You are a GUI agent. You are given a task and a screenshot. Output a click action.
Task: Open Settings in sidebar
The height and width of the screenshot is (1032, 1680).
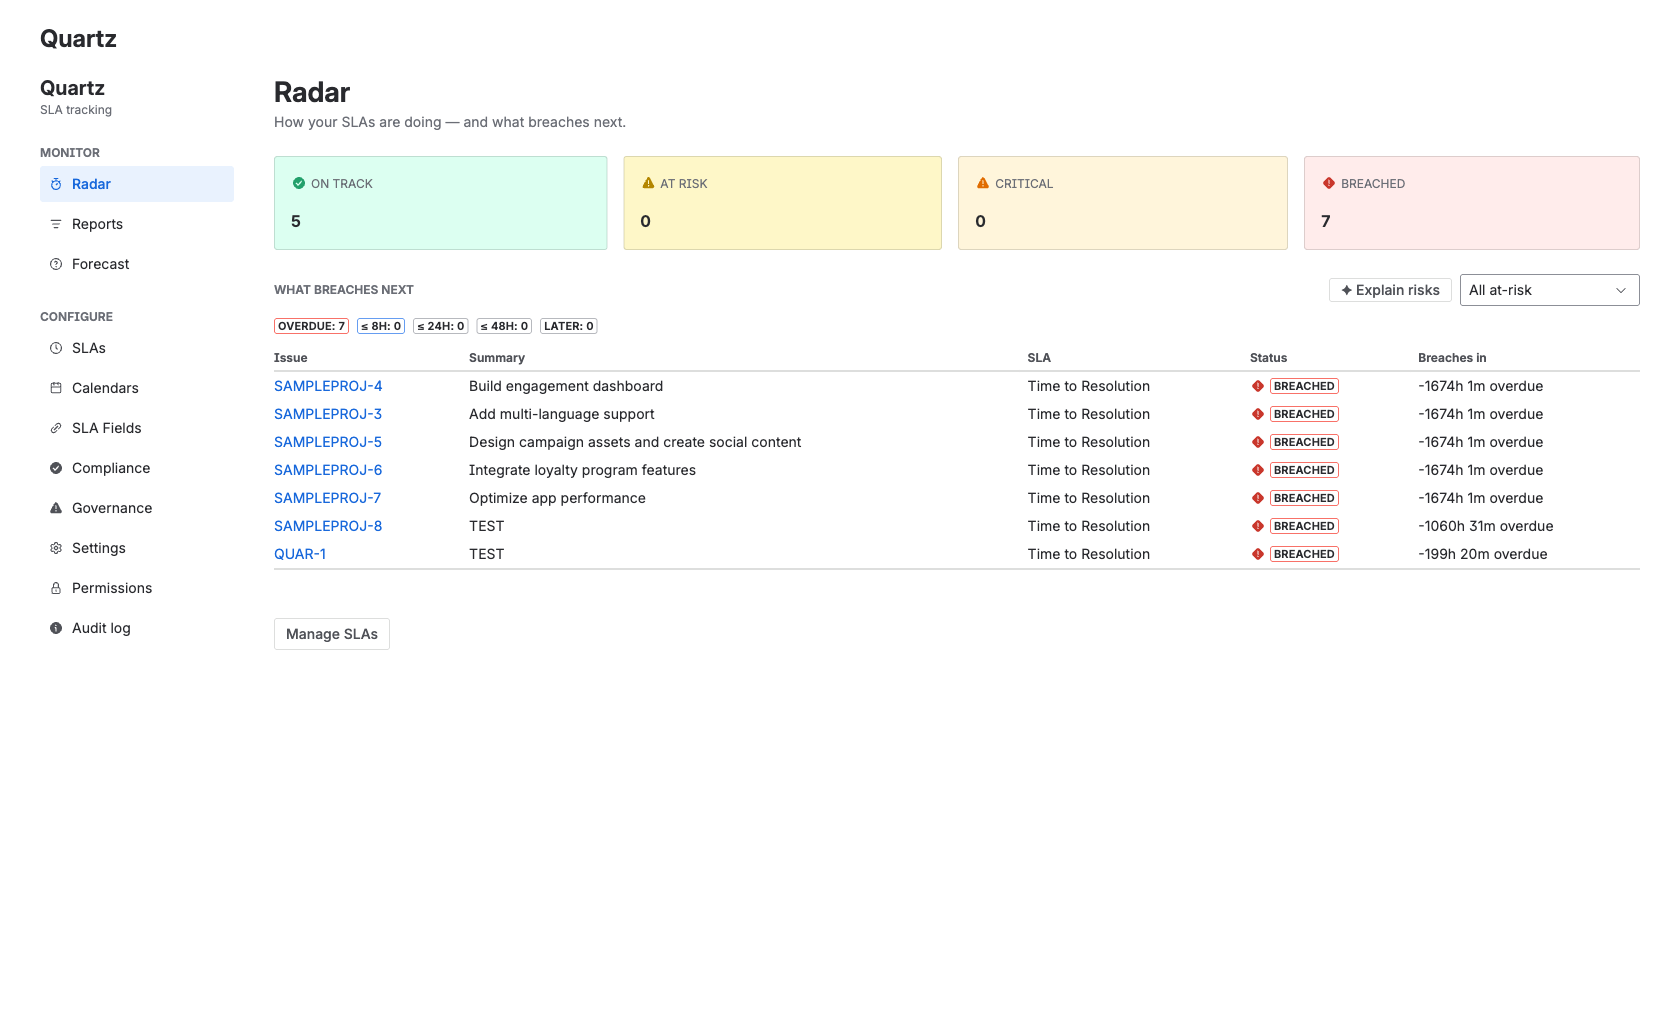(137, 548)
